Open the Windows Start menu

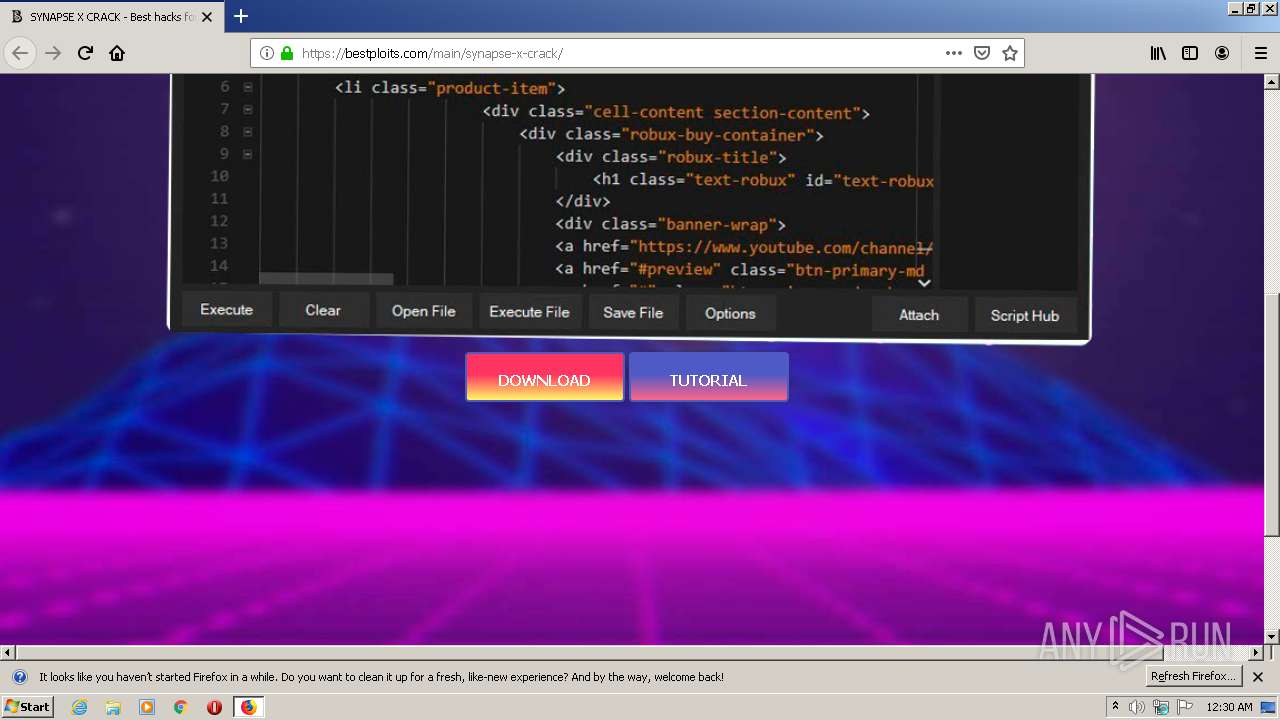click(27, 707)
